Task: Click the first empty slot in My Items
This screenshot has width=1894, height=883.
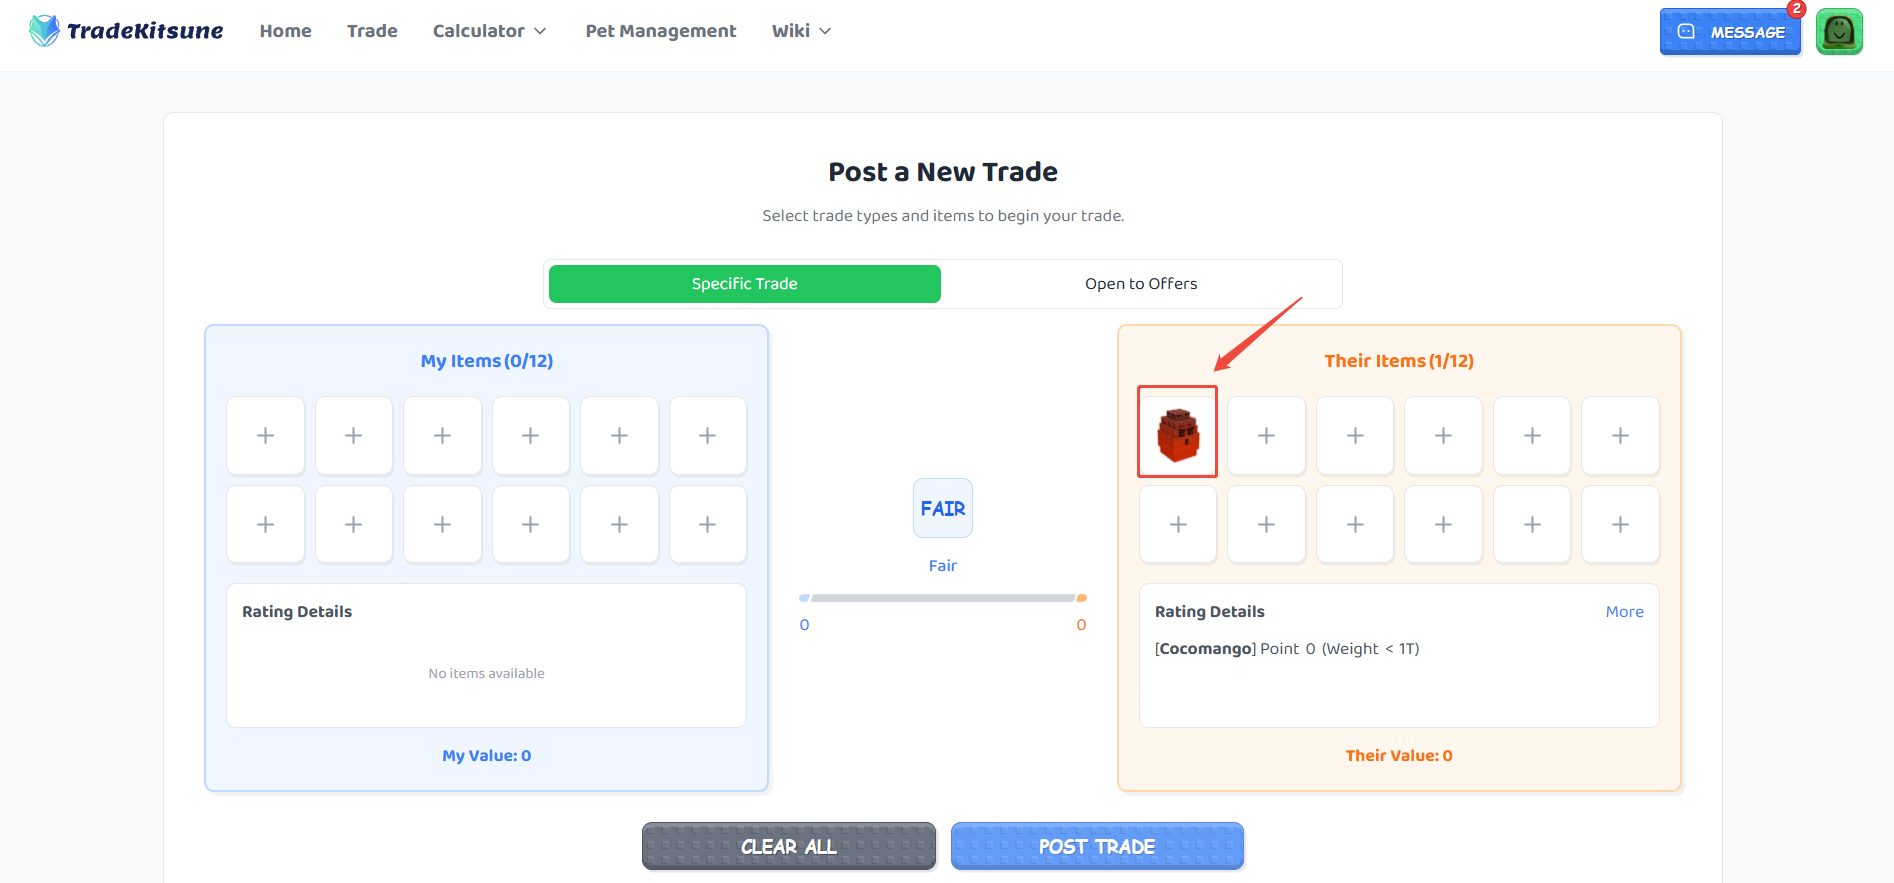Action: pyautogui.click(x=265, y=435)
